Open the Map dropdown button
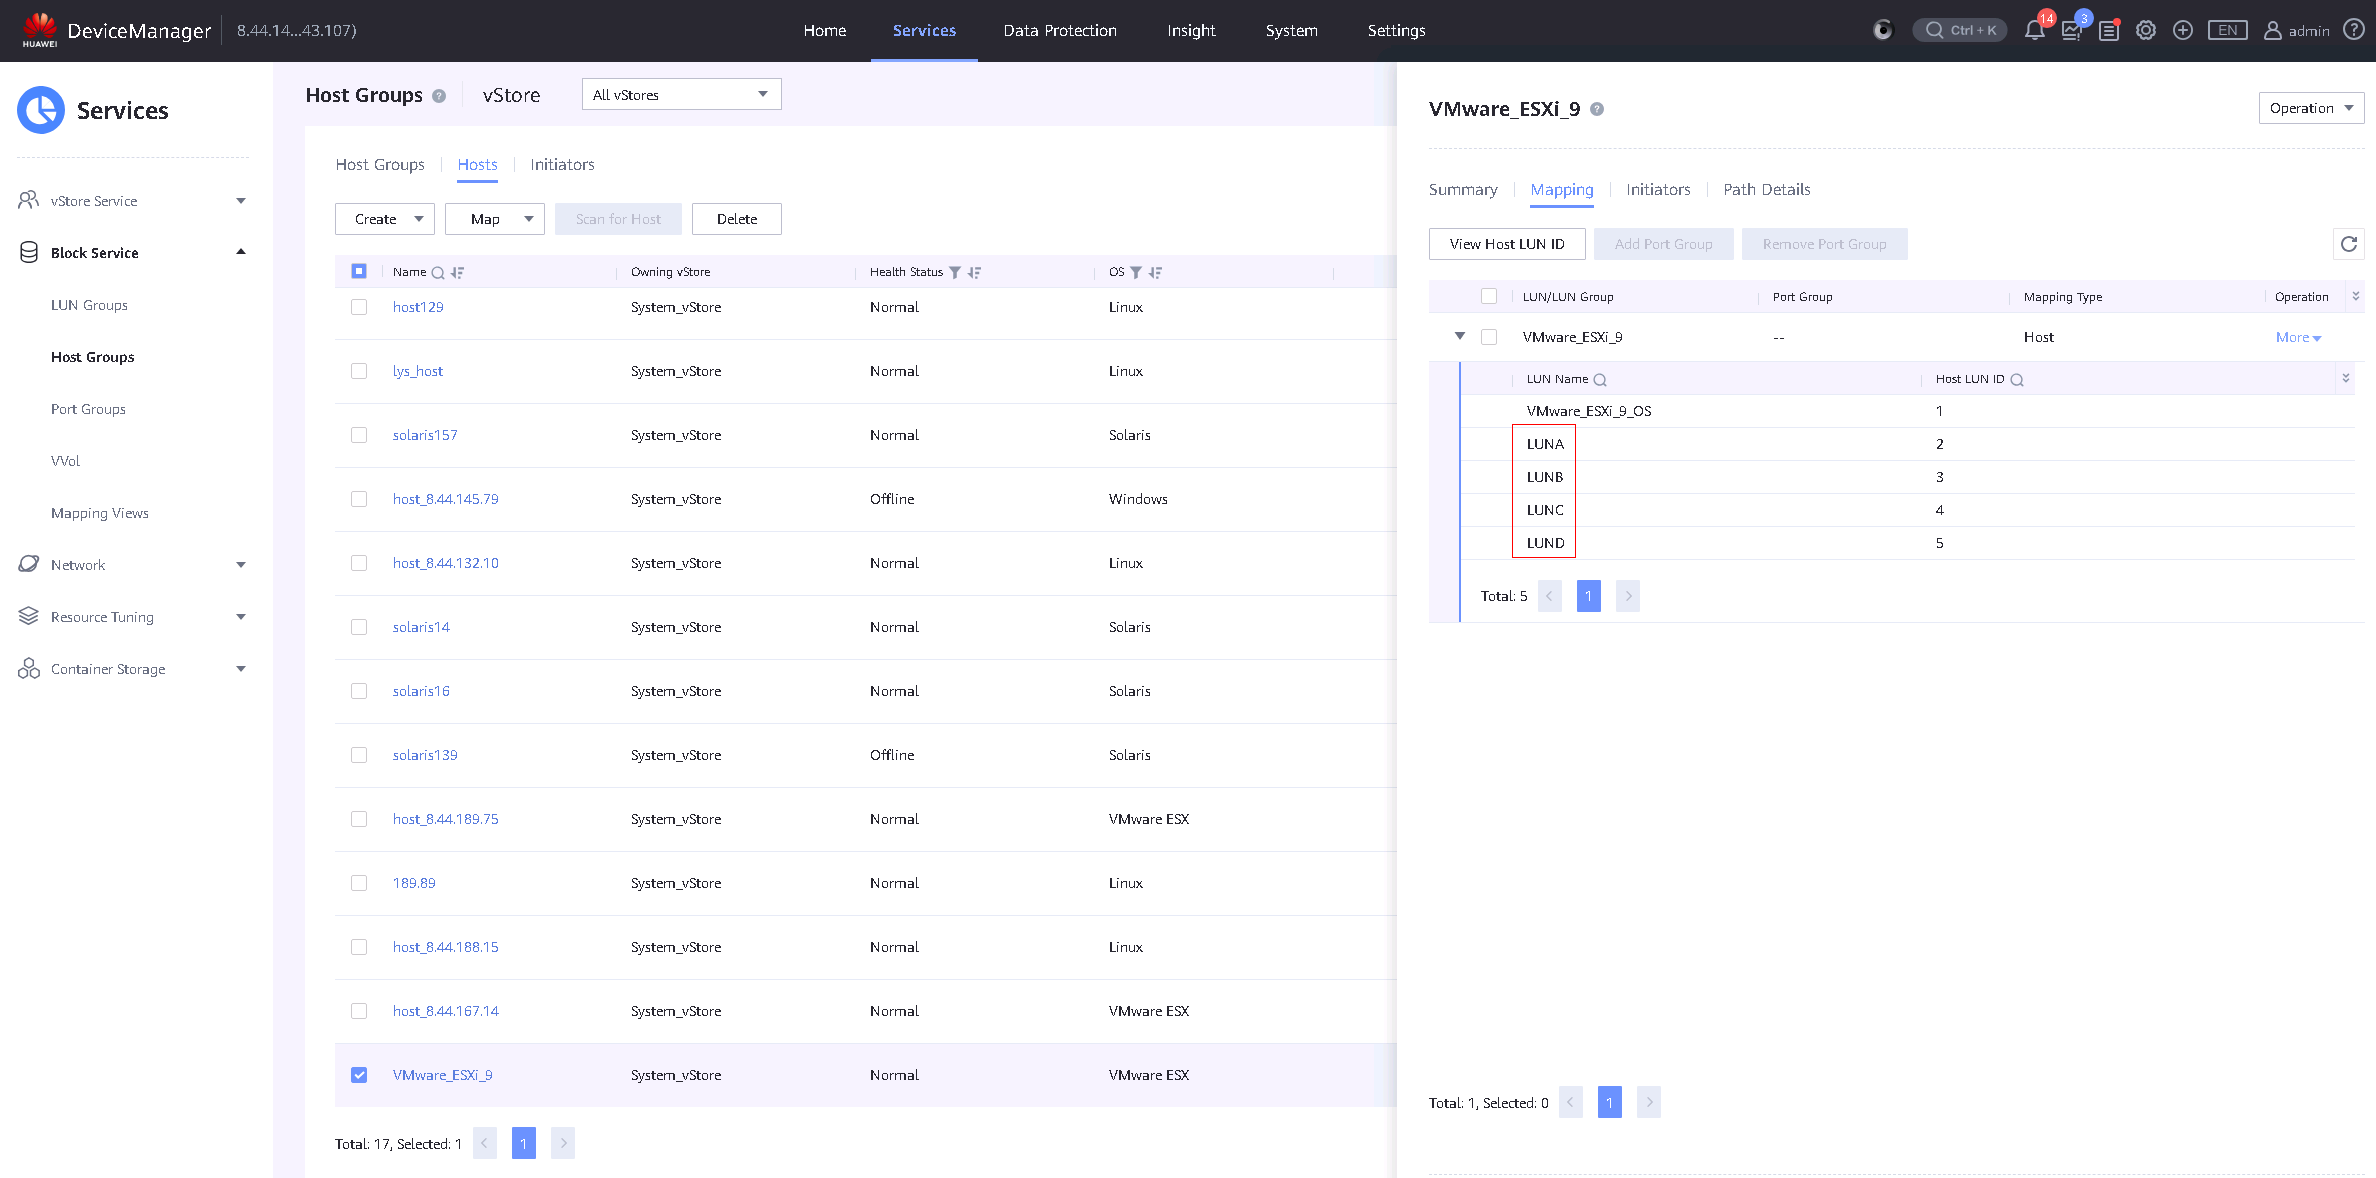Screen dimensions: 2376x1178 click(494, 219)
